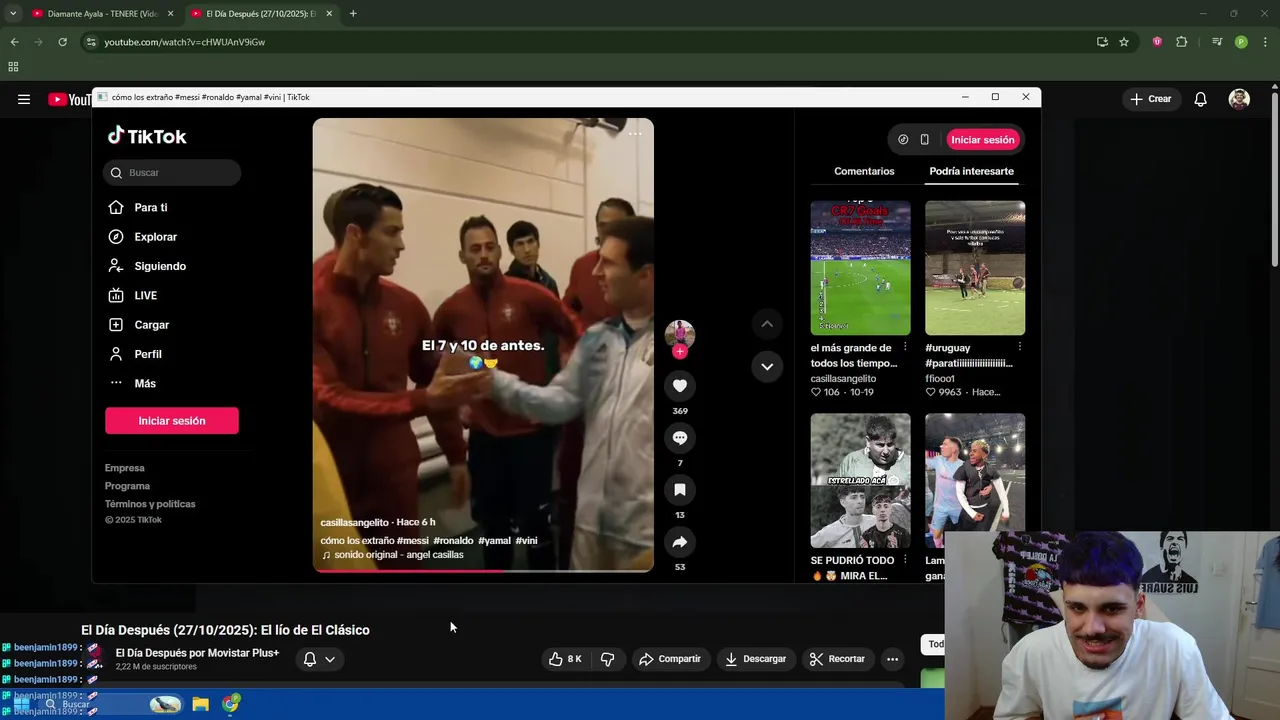Open Chrome three-dot menu
This screenshot has width=1280, height=720.
pyautogui.click(x=1263, y=42)
